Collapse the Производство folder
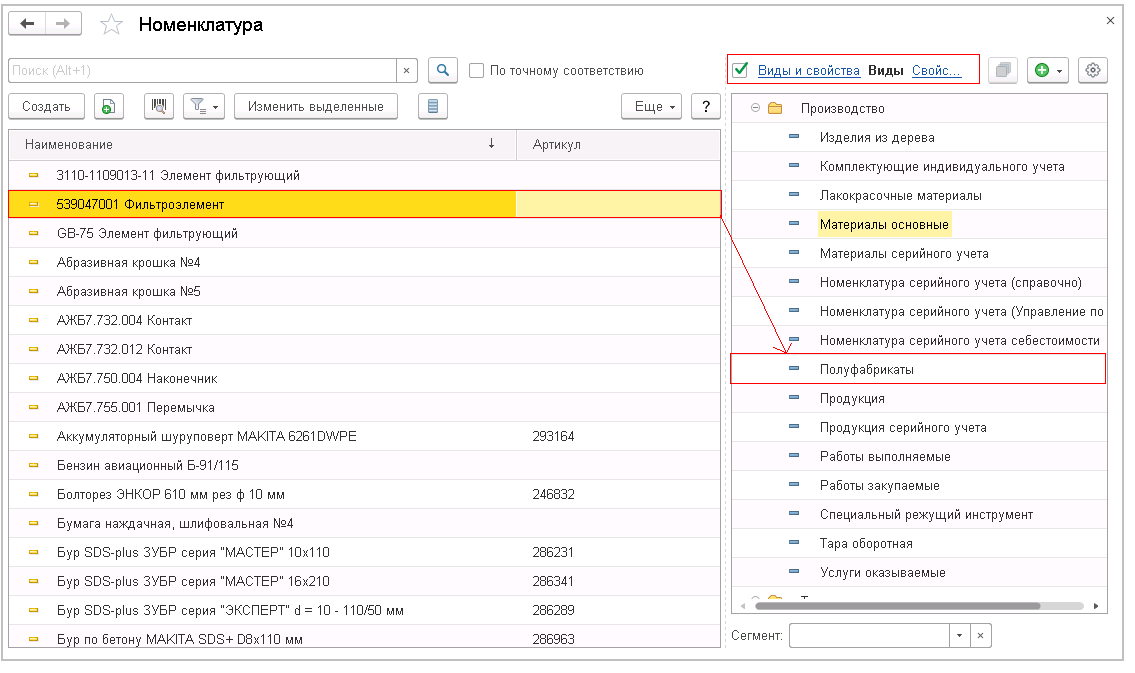 756,108
